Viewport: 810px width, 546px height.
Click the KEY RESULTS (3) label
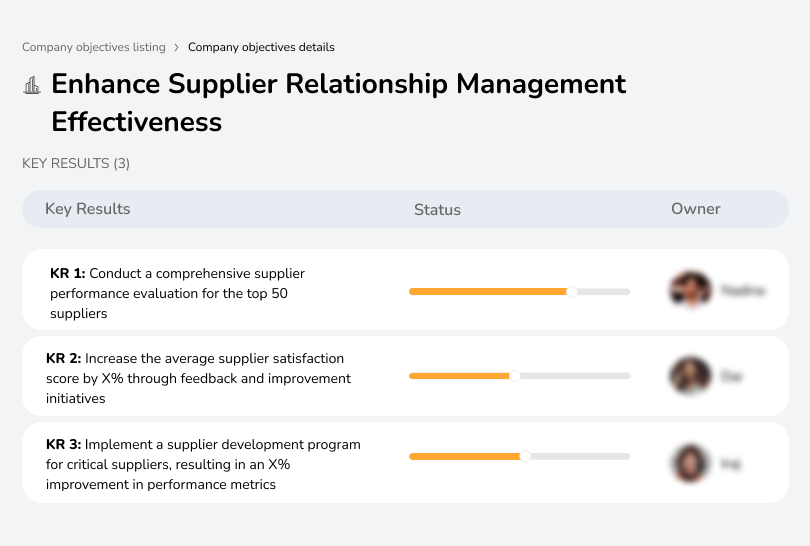[76, 163]
